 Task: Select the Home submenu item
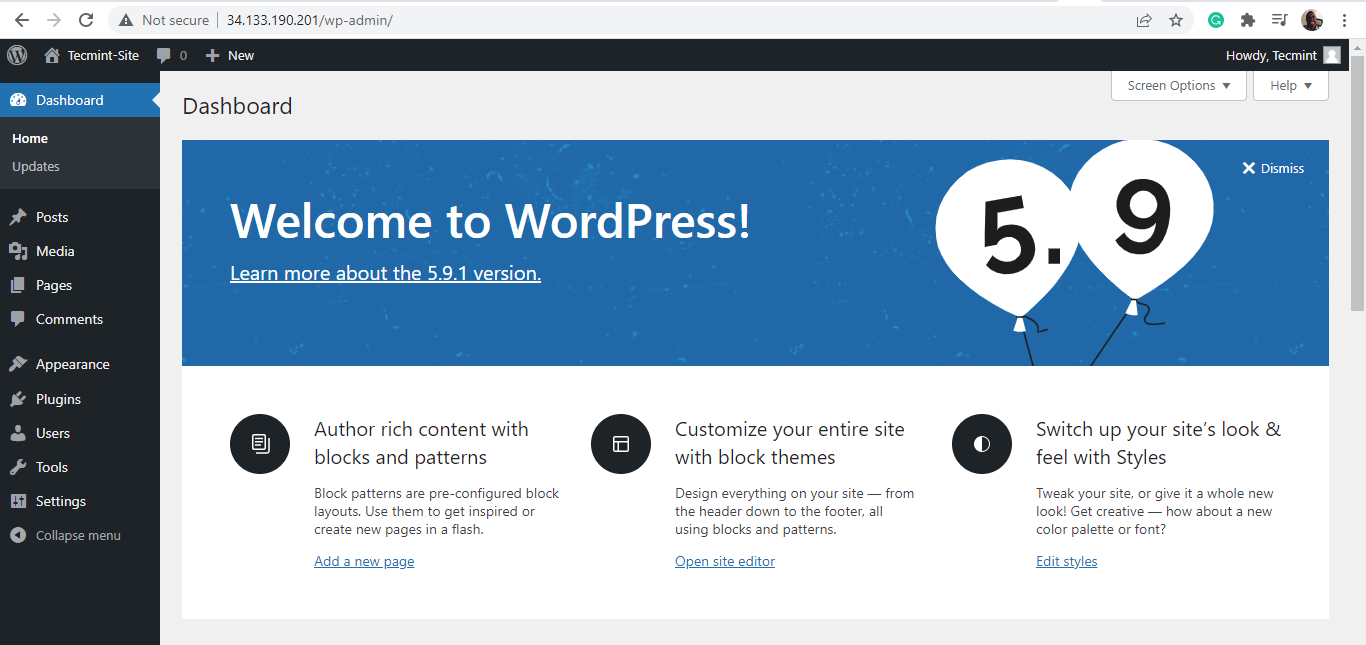(30, 138)
